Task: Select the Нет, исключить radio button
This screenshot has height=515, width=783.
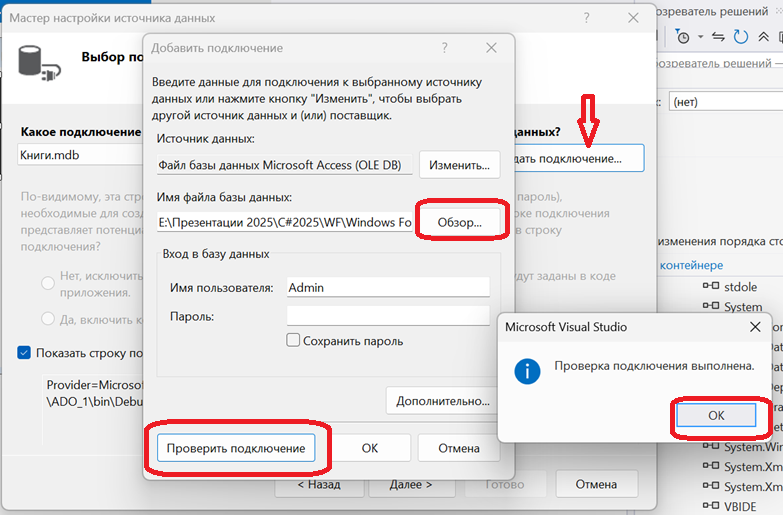Action: 48,283
